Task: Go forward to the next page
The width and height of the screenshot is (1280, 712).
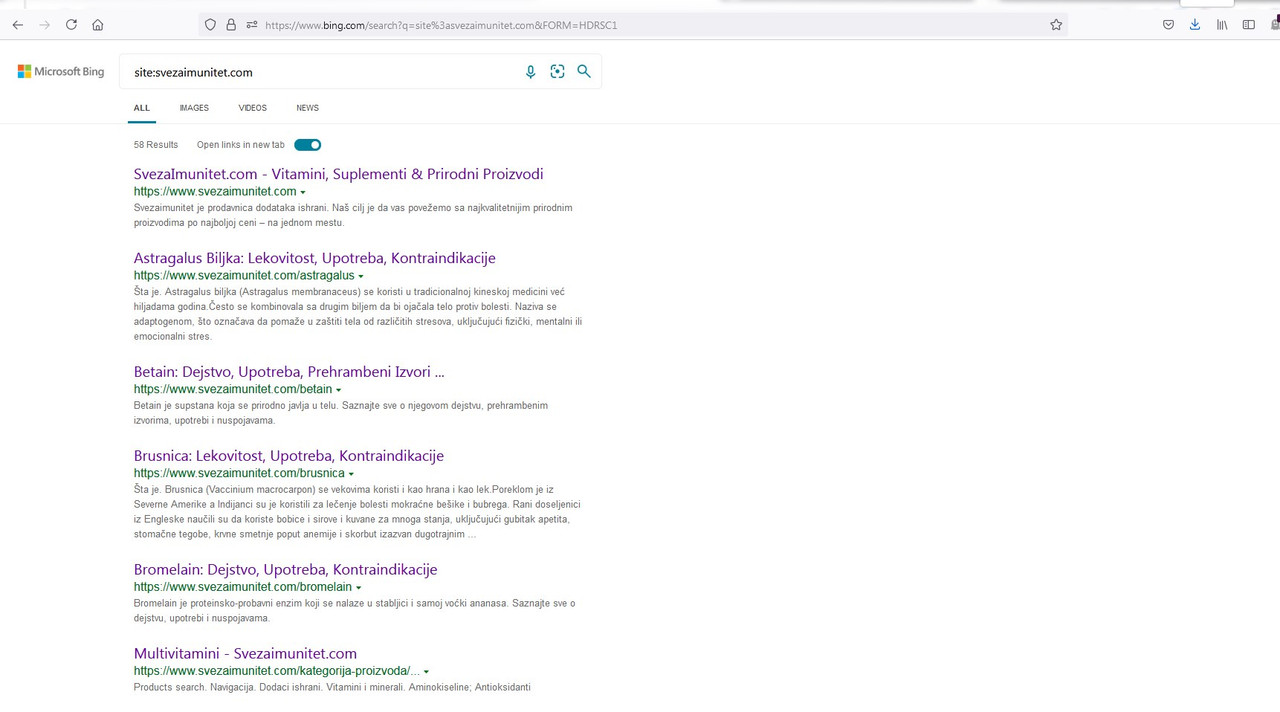Action: click(x=44, y=25)
